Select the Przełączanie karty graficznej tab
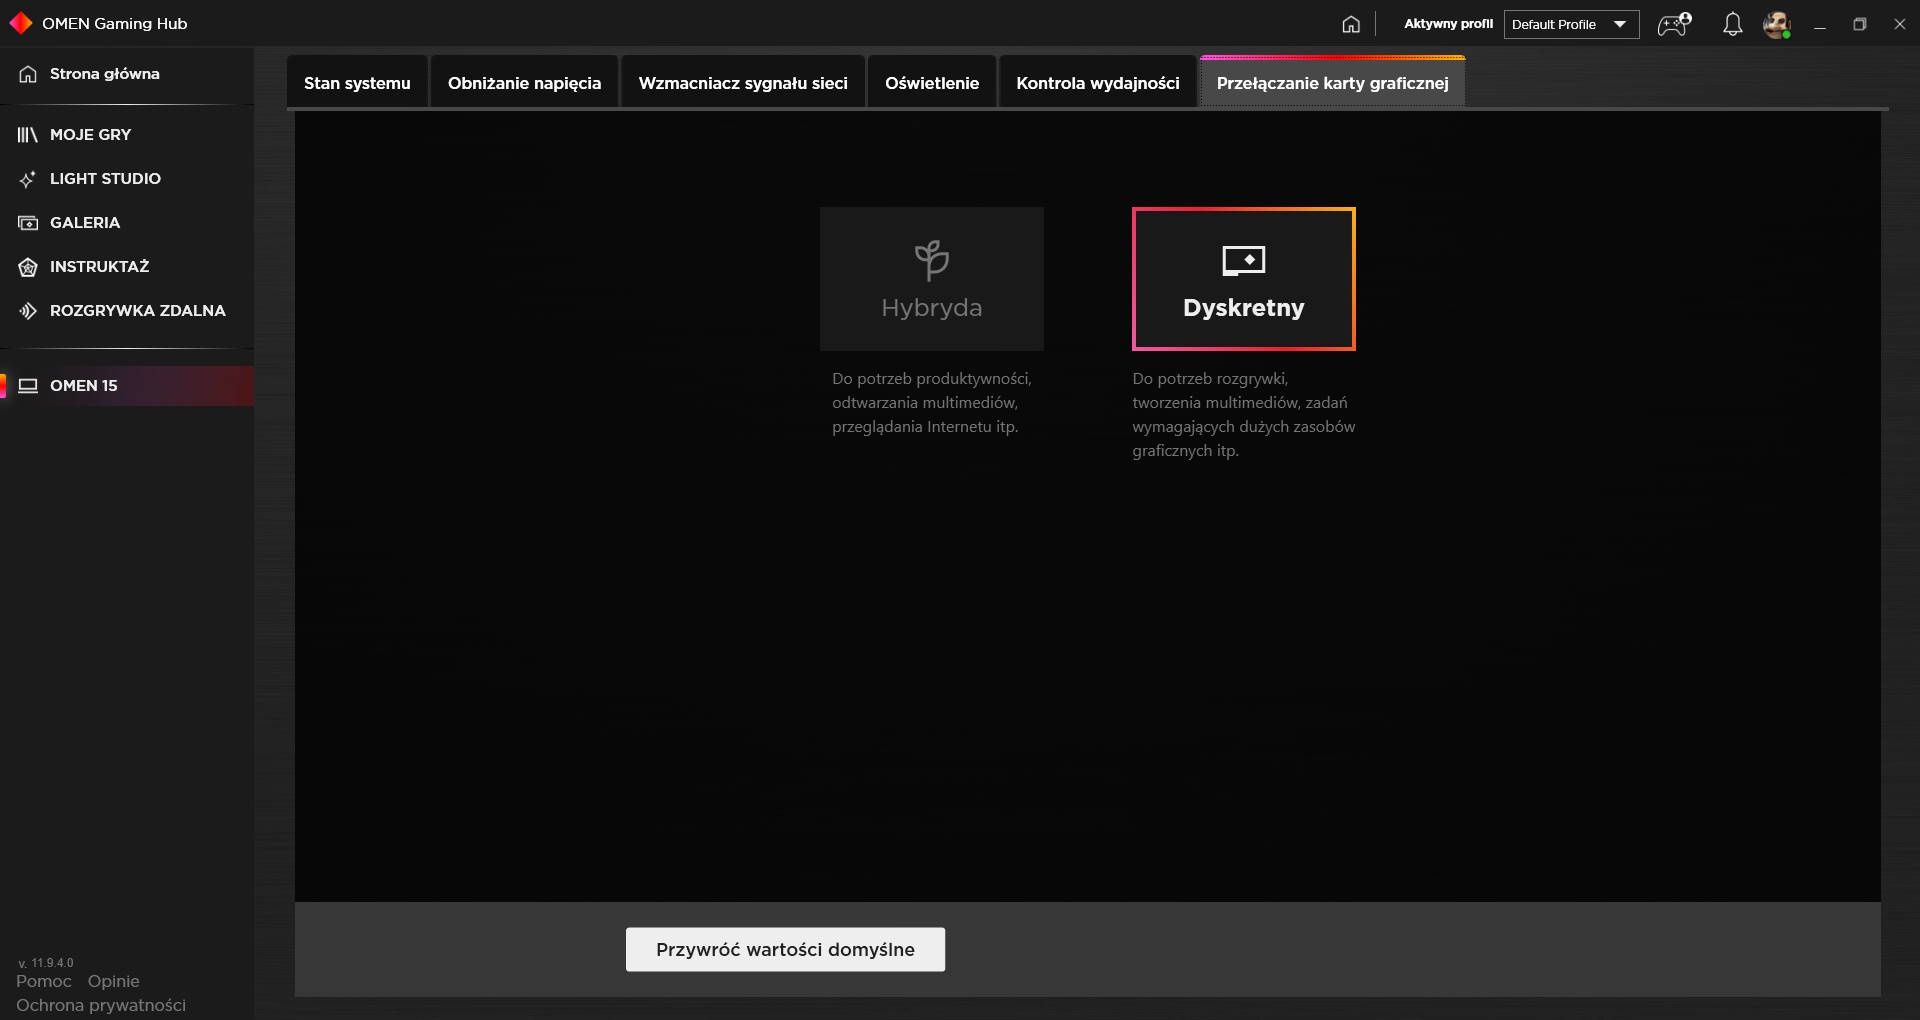The height and width of the screenshot is (1020, 1920). [x=1333, y=83]
